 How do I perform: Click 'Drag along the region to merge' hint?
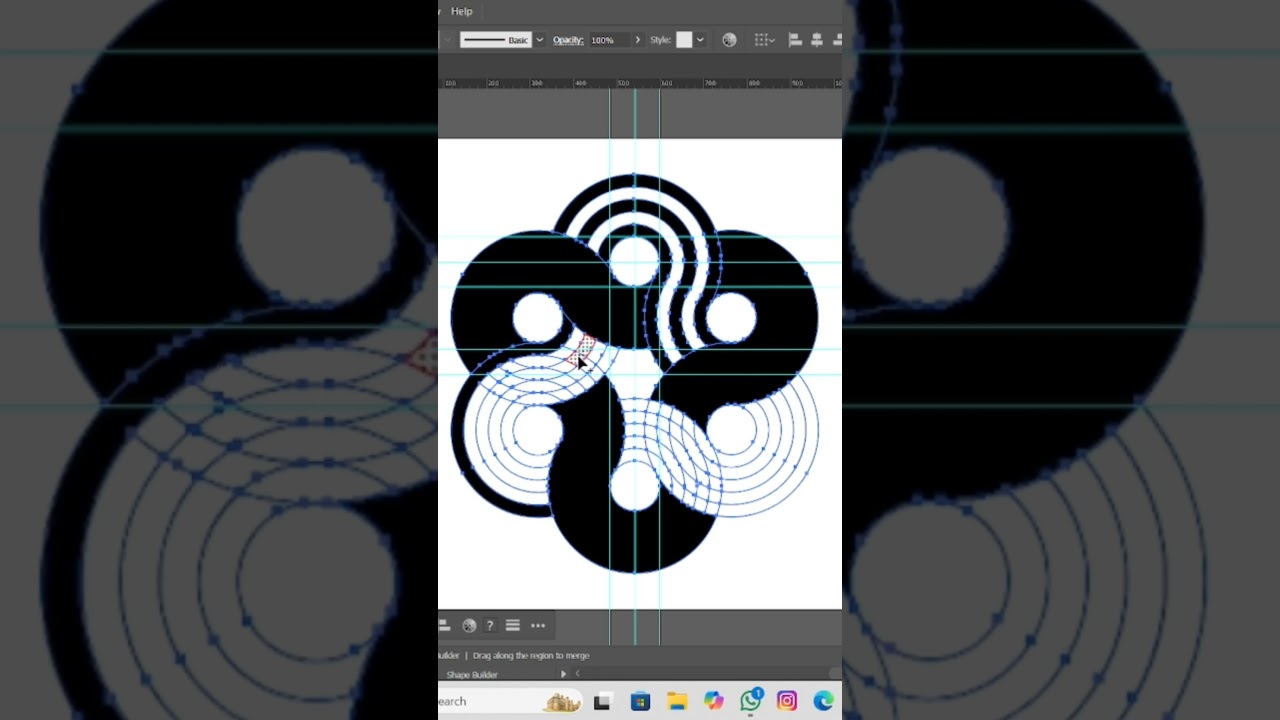531,655
